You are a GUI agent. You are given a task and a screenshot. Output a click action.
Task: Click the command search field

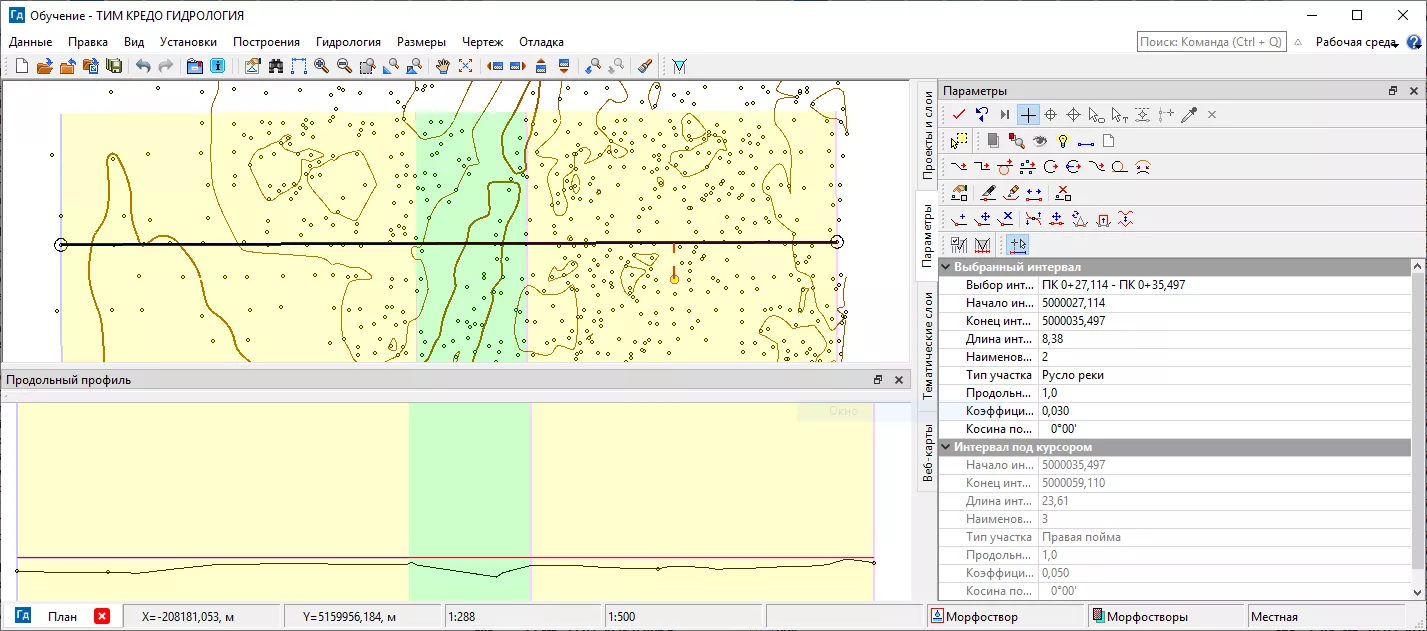tap(1211, 42)
